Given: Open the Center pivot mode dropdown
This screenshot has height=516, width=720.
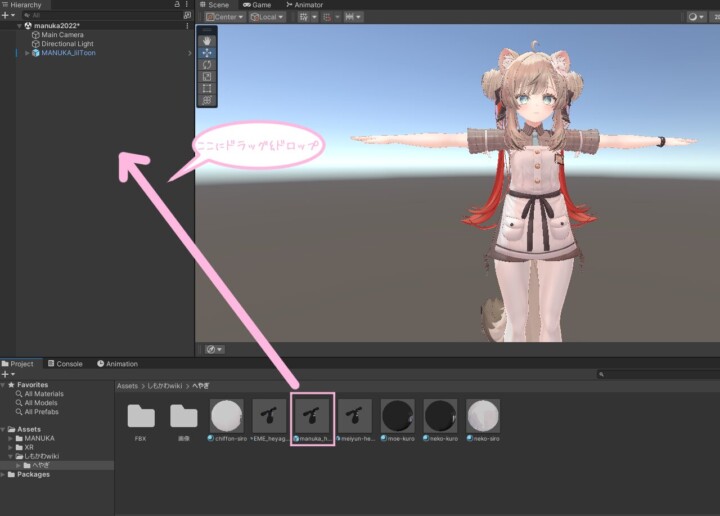Looking at the screenshot, I should click(225, 17).
